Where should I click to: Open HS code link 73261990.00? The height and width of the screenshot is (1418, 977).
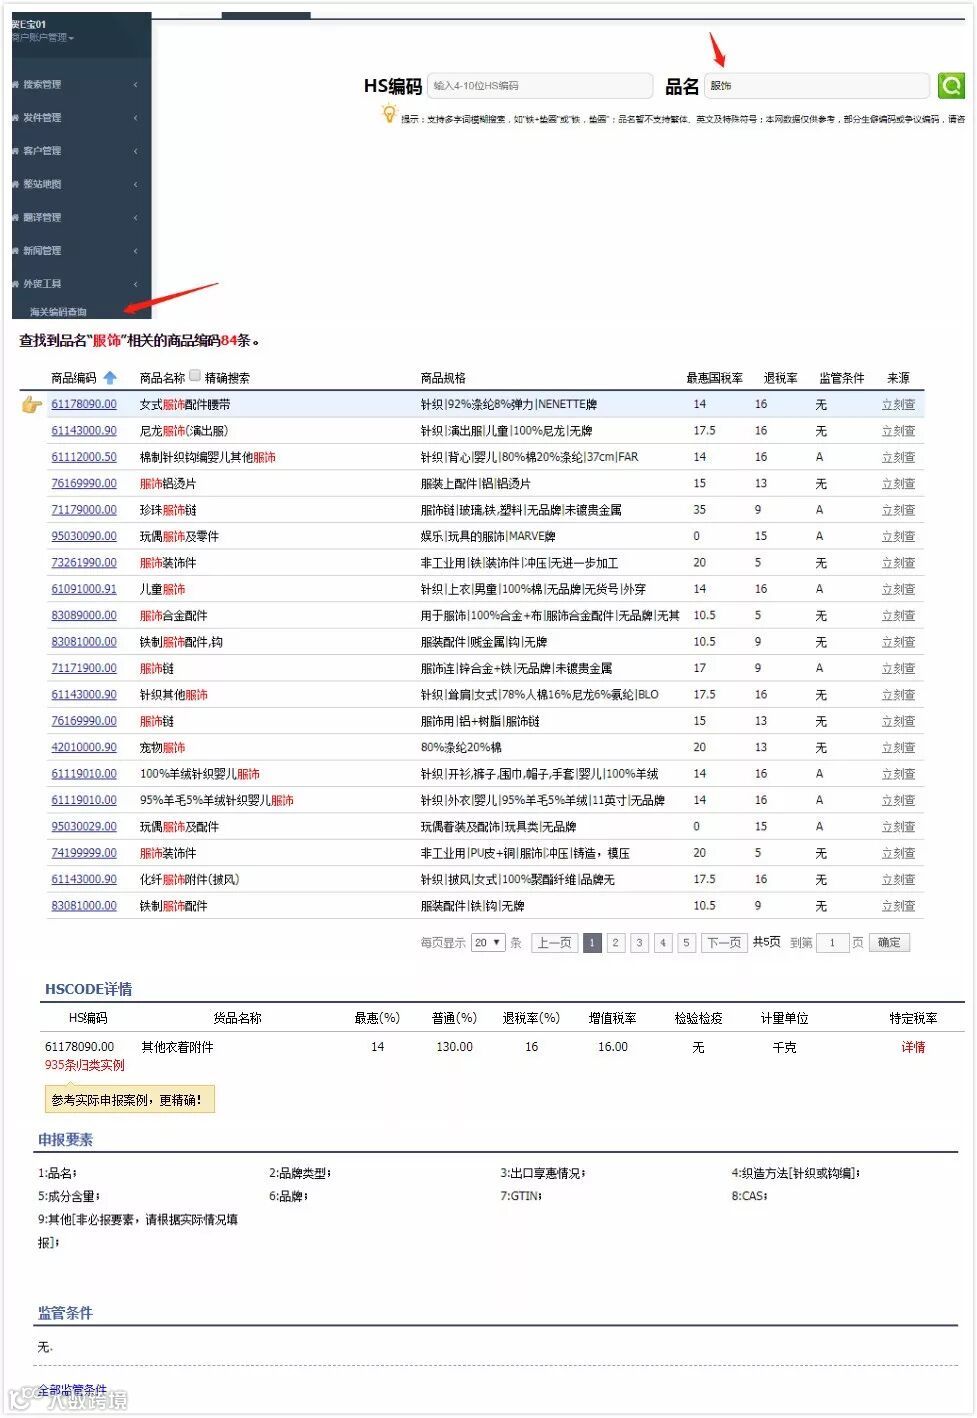pyautogui.click(x=84, y=563)
